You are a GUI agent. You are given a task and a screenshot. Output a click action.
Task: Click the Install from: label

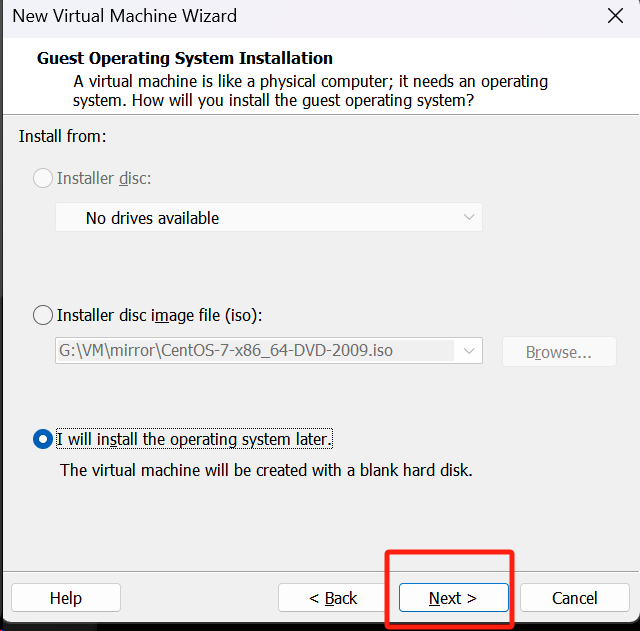click(62, 136)
